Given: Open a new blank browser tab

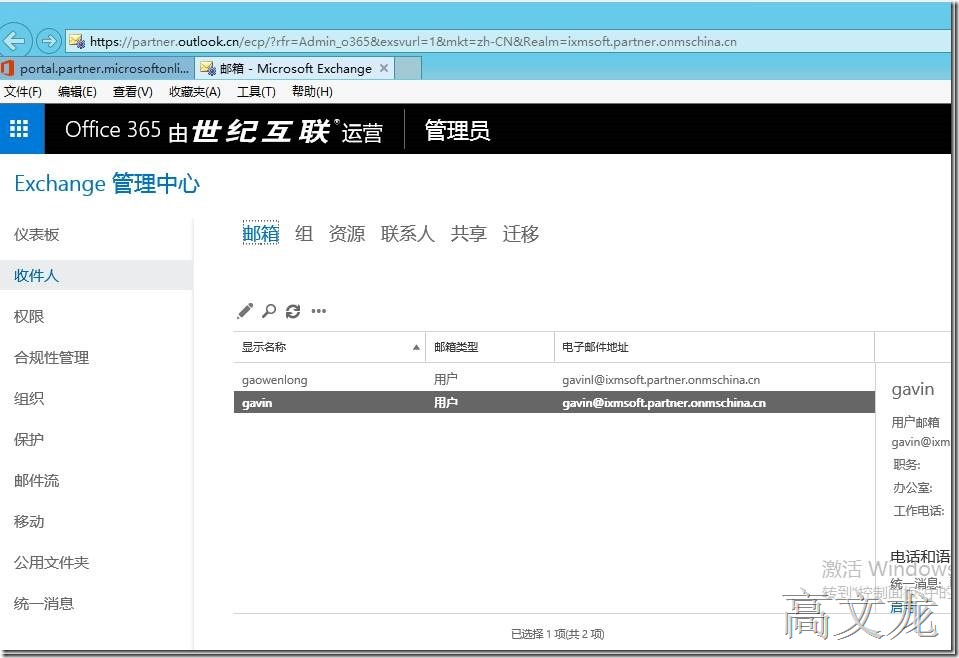Looking at the screenshot, I should click(409, 68).
